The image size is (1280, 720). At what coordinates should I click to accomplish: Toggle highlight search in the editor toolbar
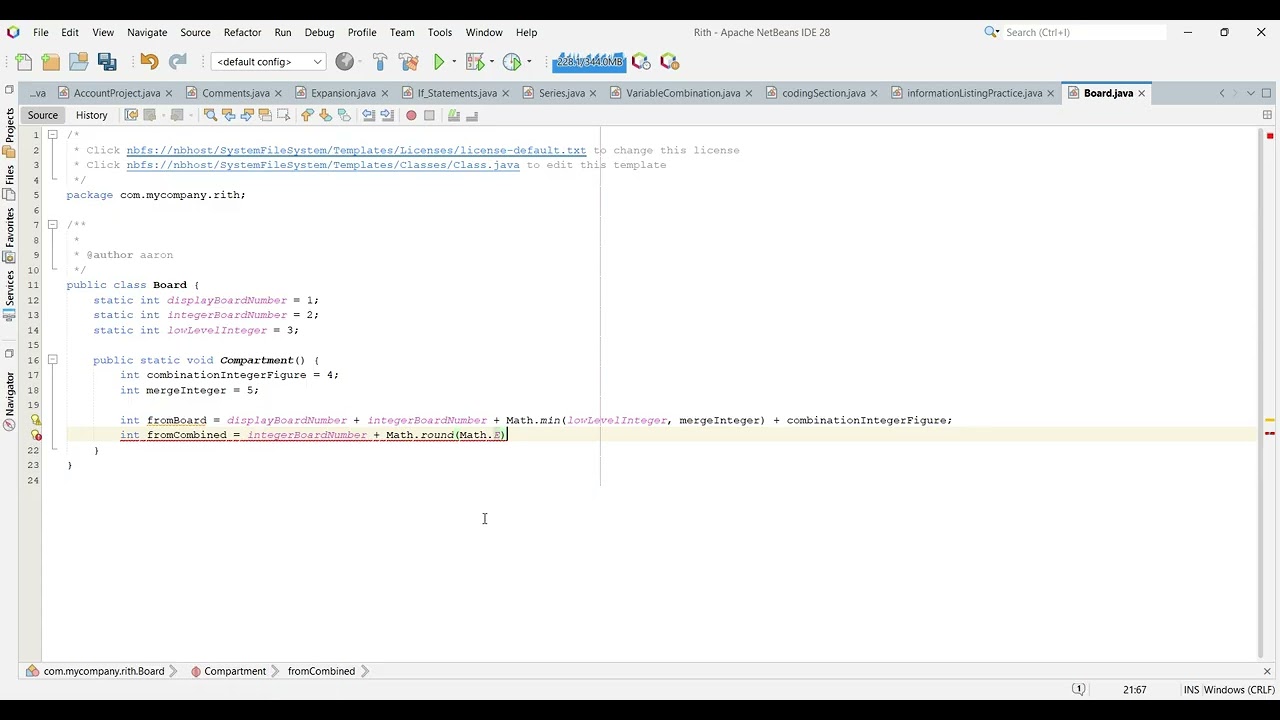pyautogui.click(x=265, y=115)
